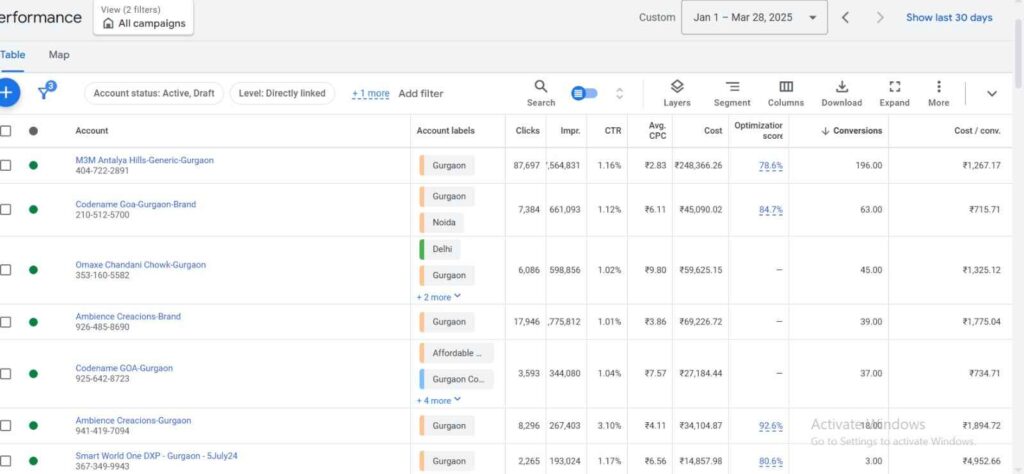Open Ambience Creacions-Brand account link
1024x474 pixels.
click(x=128, y=317)
